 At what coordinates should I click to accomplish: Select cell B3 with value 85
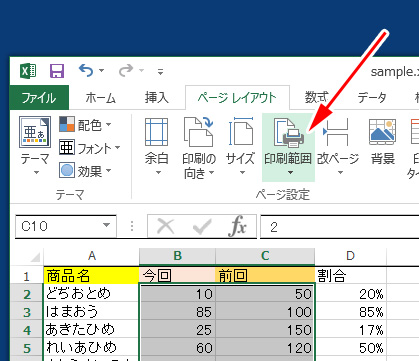coord(177,312)
